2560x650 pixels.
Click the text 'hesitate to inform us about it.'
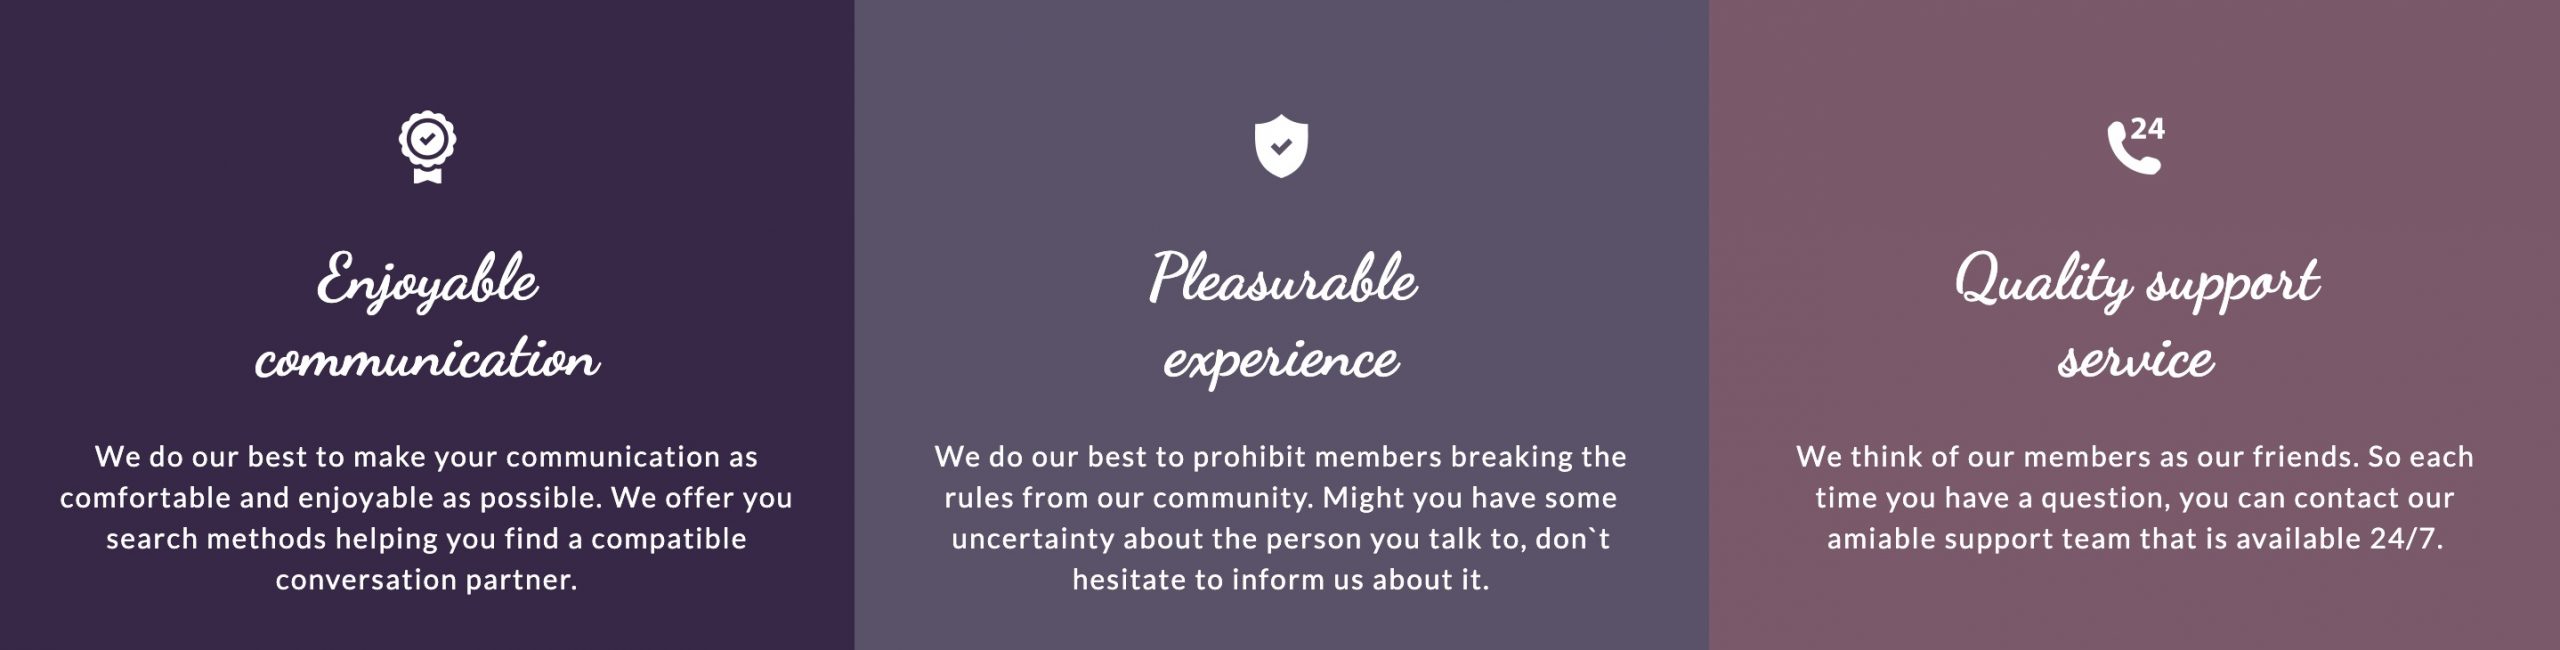tap(1281, 580)
